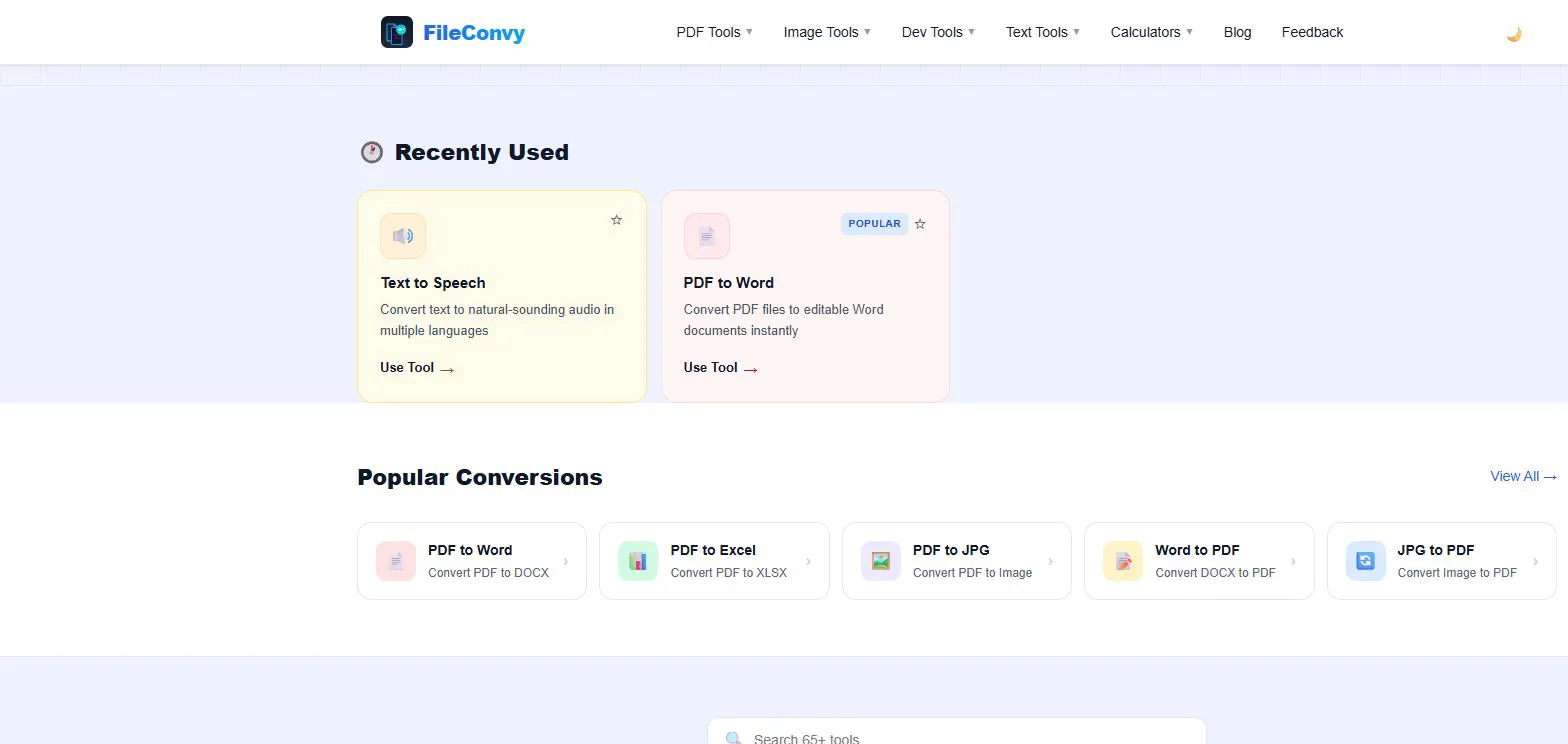Click 'Convert DOCX to PDF' subtitle
The height and width of the screenshot is (744, 1568).
tap(1215, 573)
